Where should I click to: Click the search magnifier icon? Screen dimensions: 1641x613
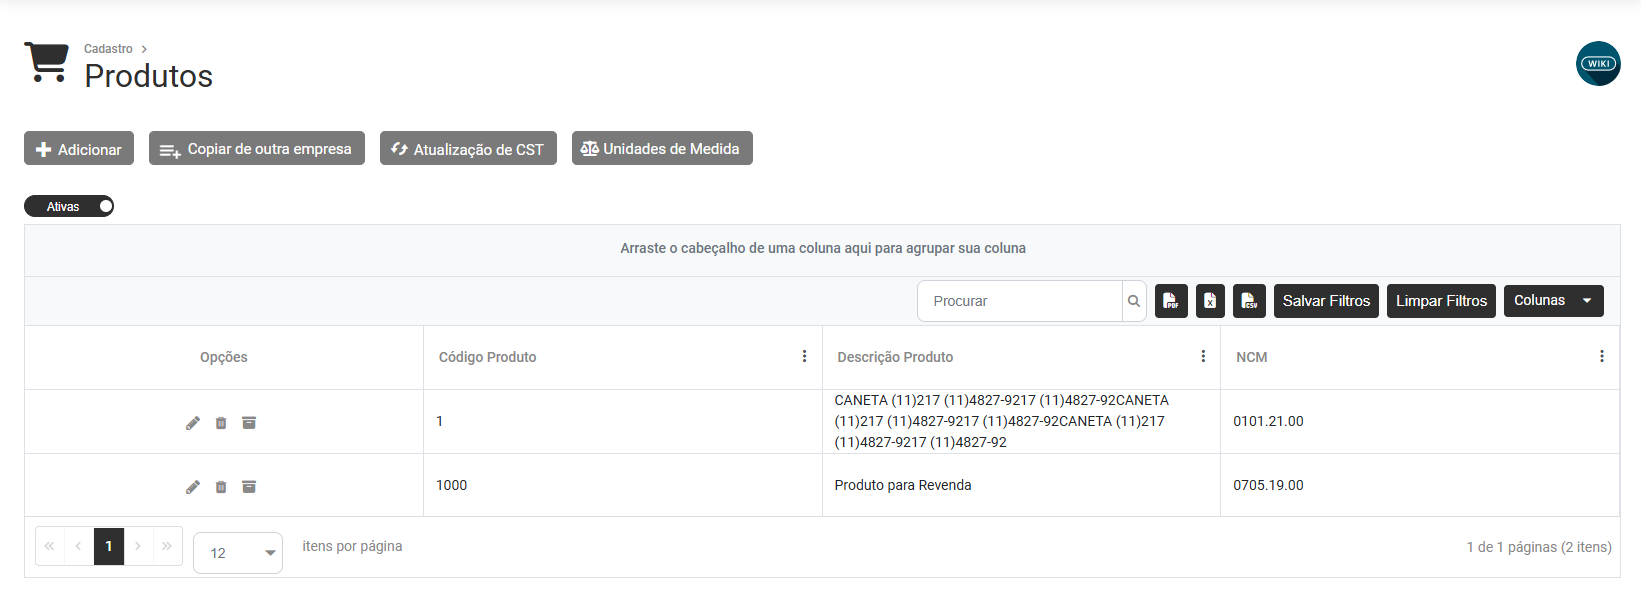1134,301
